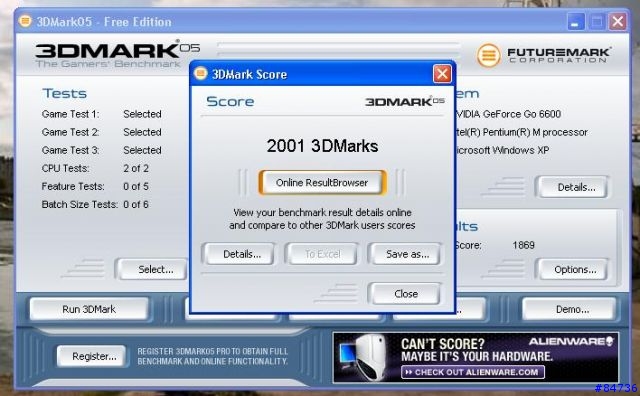
Task: Click the Pentium(R) M processor entry
Action: [x=522, y=132]
